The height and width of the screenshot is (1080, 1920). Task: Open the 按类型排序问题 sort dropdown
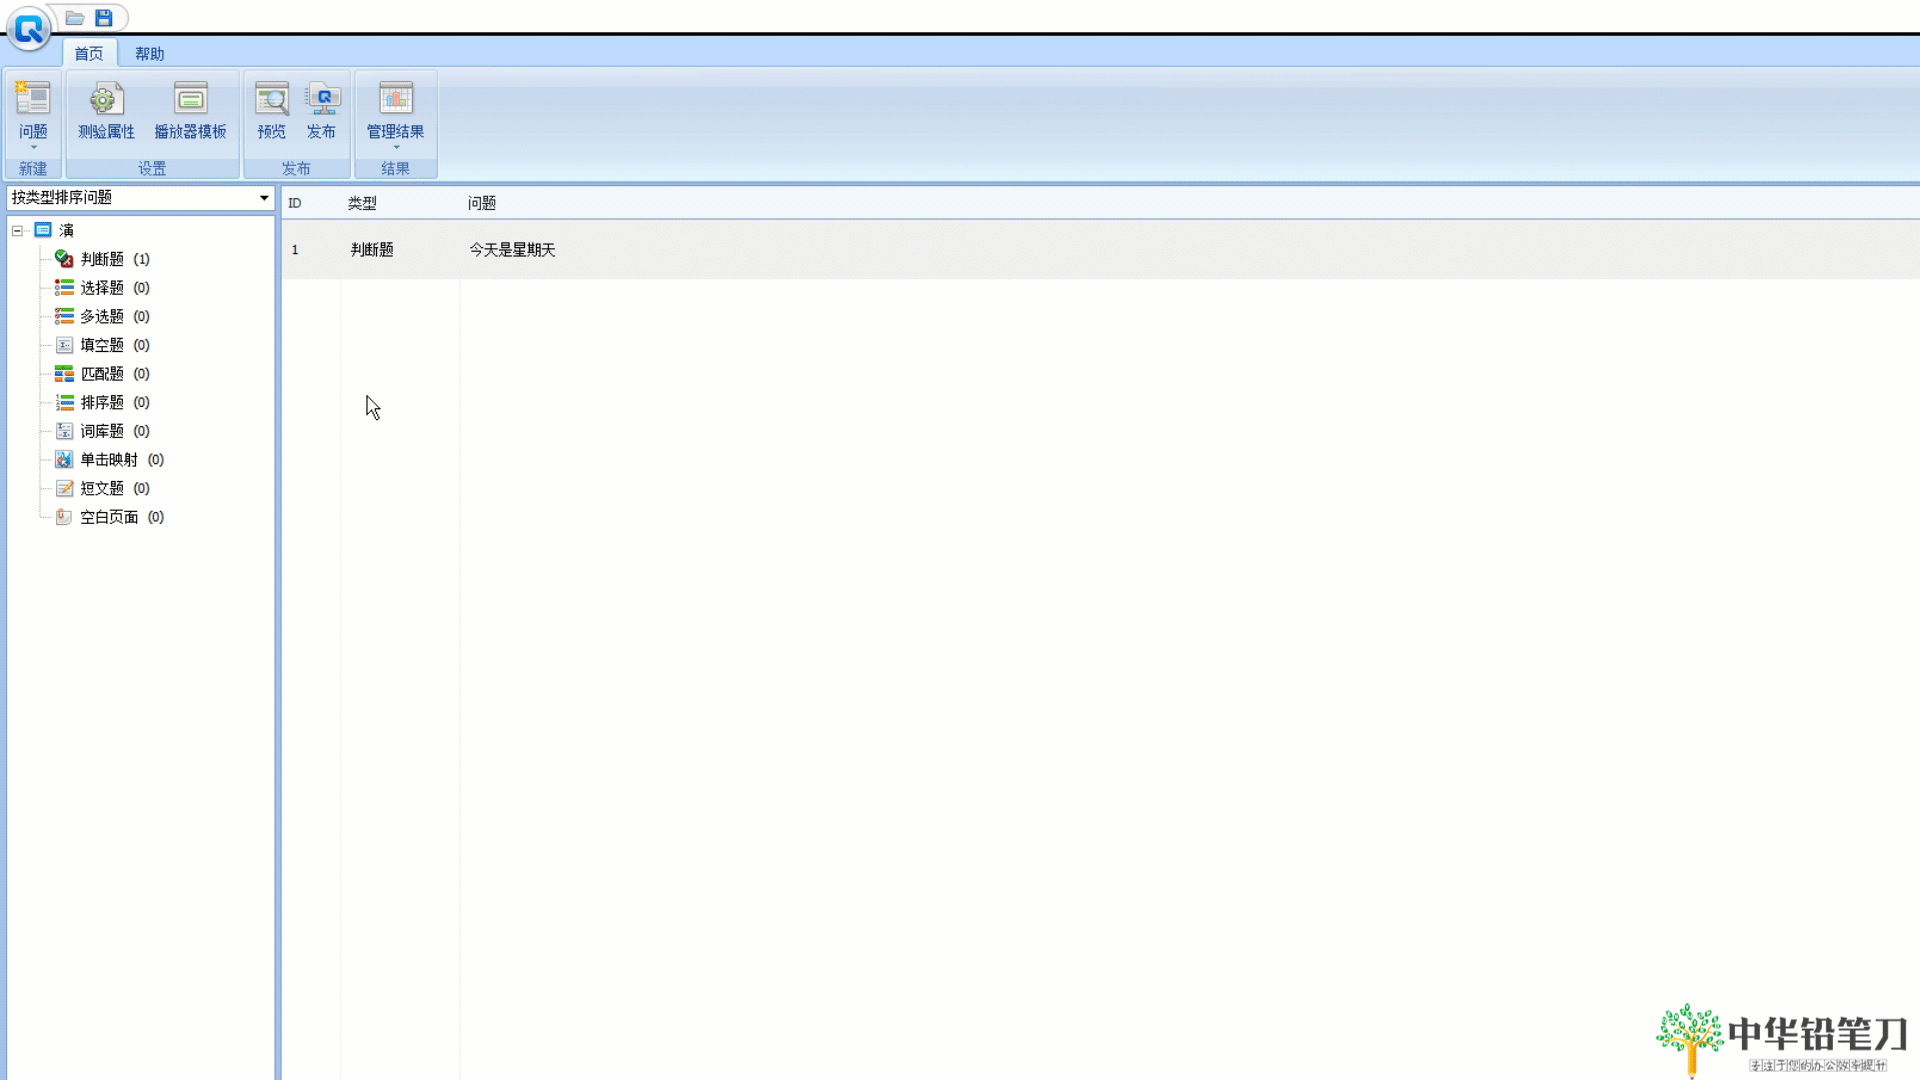[264, 198]
